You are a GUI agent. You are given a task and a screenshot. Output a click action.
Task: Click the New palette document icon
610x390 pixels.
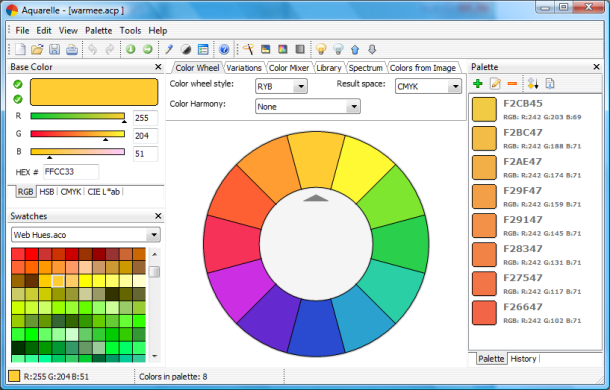click(20, 49)
